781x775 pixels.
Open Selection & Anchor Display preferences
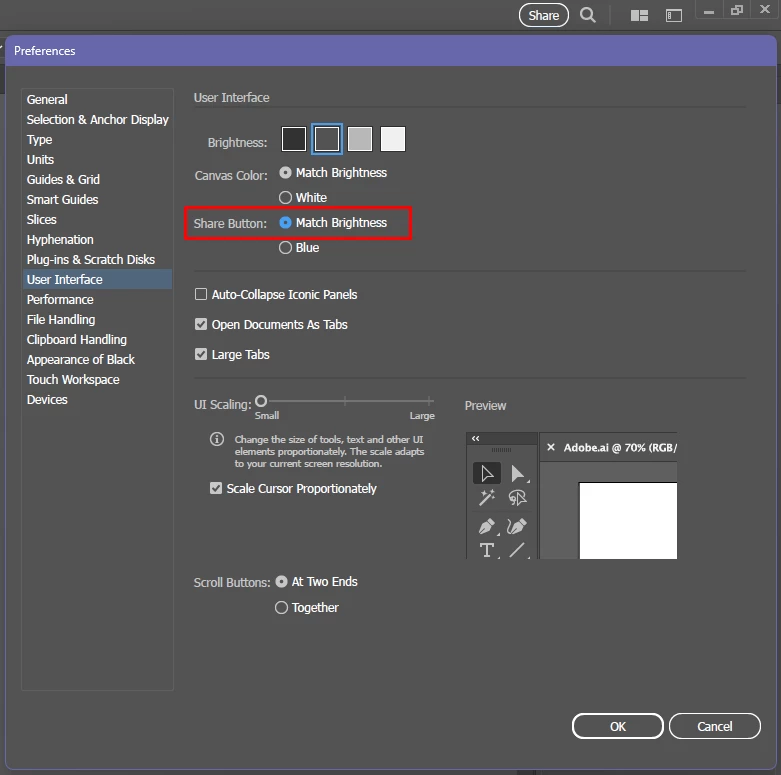coord(98,120)
